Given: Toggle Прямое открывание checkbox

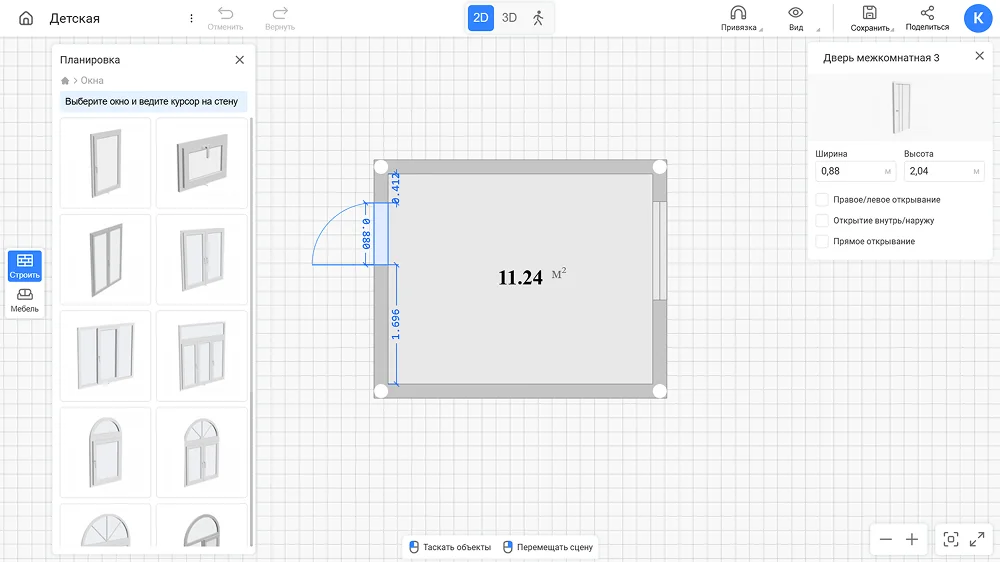Looking at the screenshot, I should 822,241.
